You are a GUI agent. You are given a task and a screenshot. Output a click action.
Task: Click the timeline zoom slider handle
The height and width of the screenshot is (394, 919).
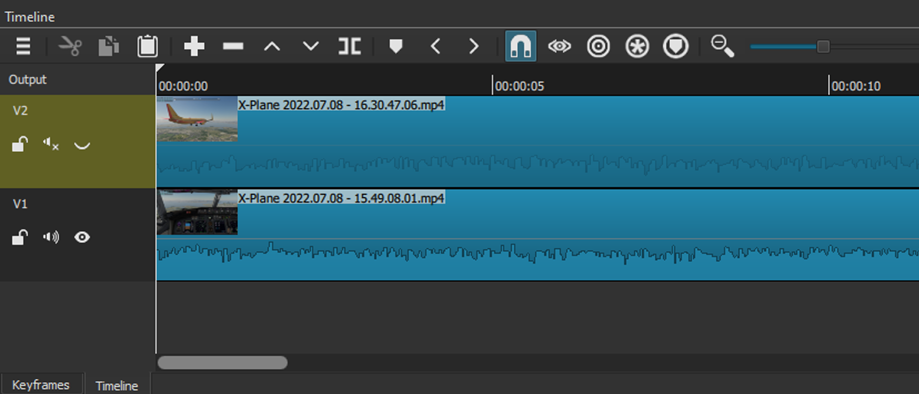coord(823,46)
